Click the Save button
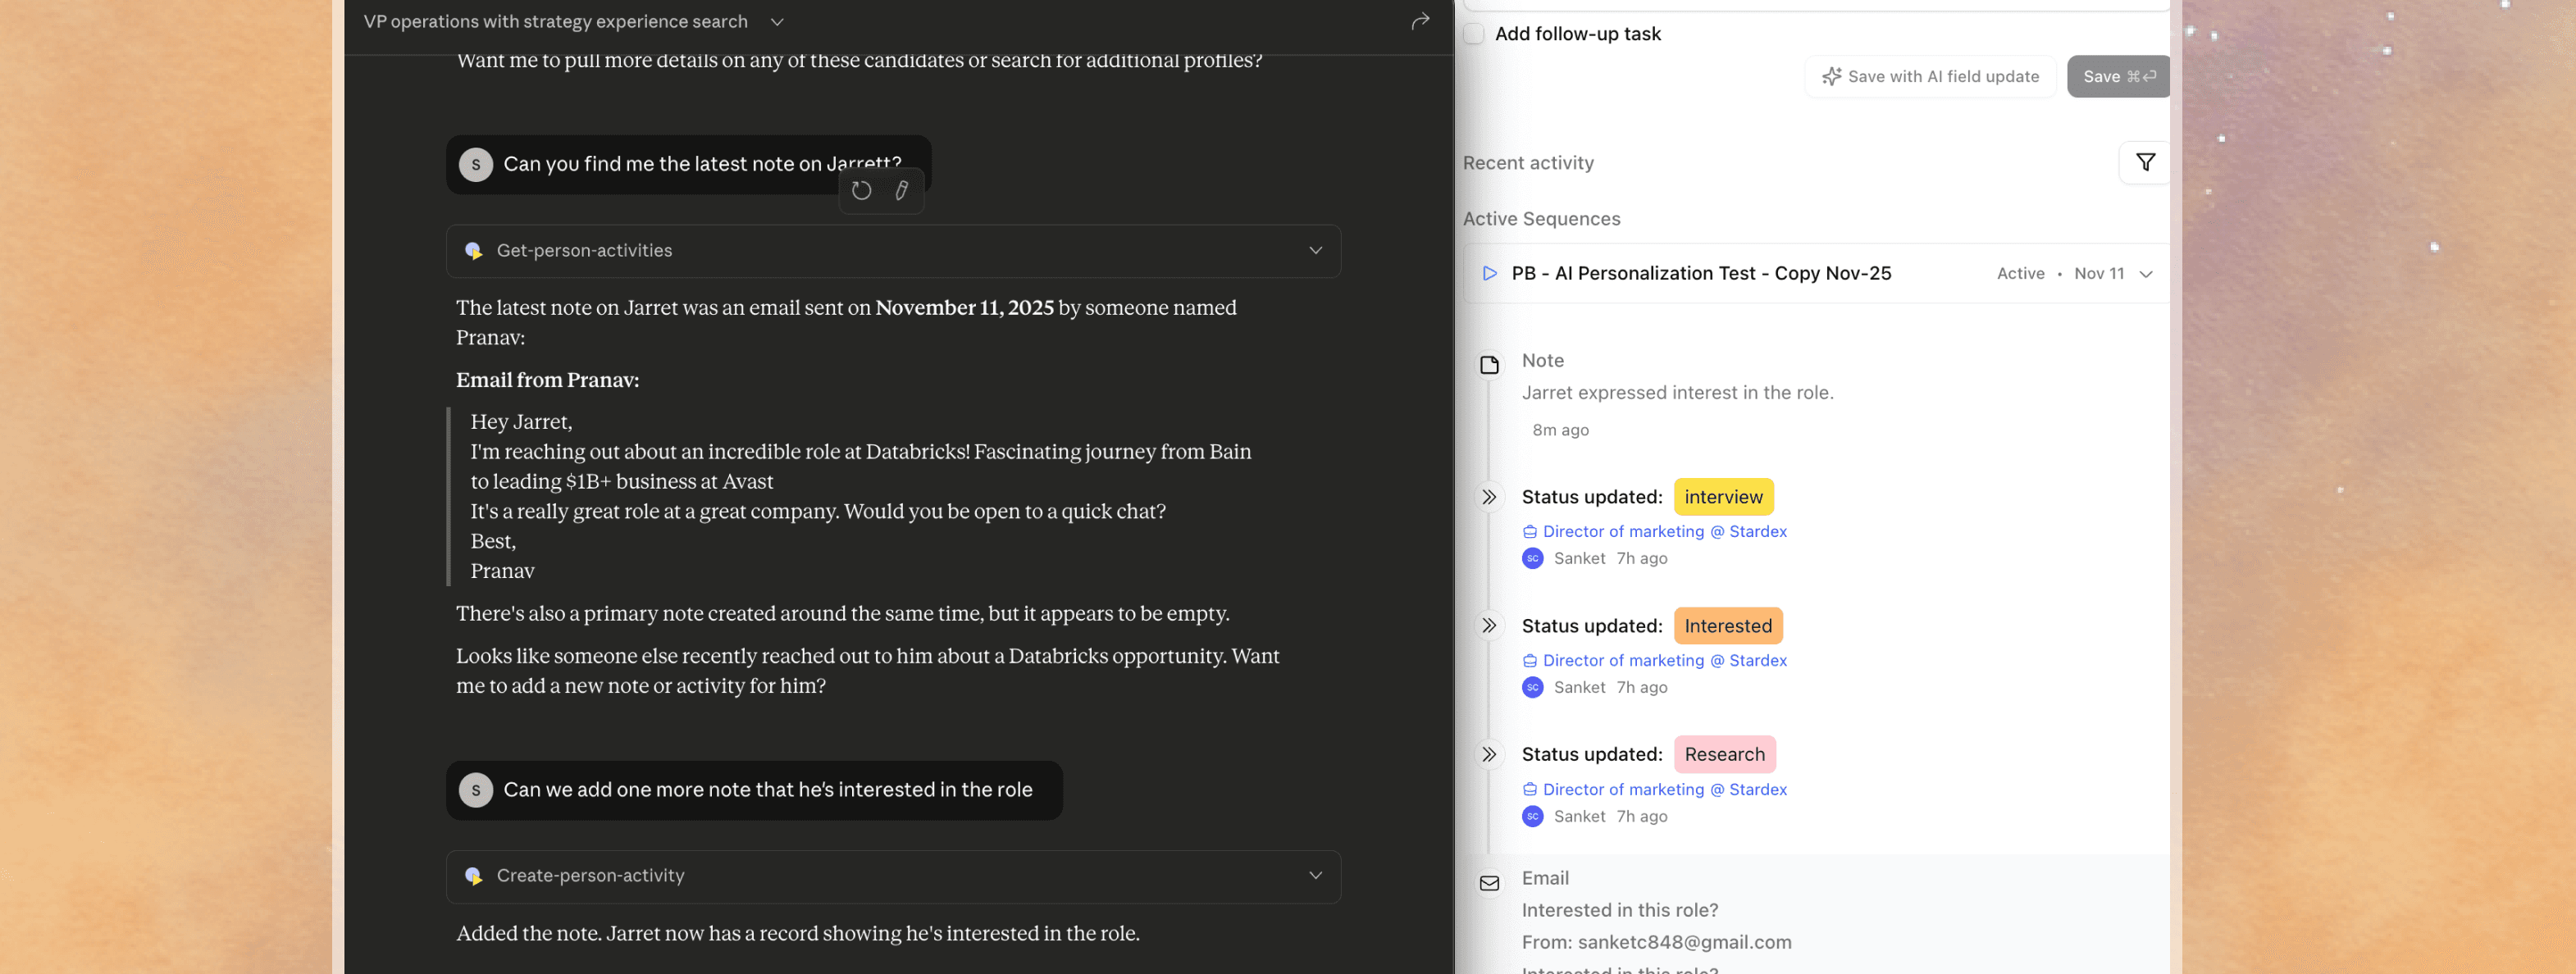Viewport: 2576px width, 974px height. pos(2117,76)
